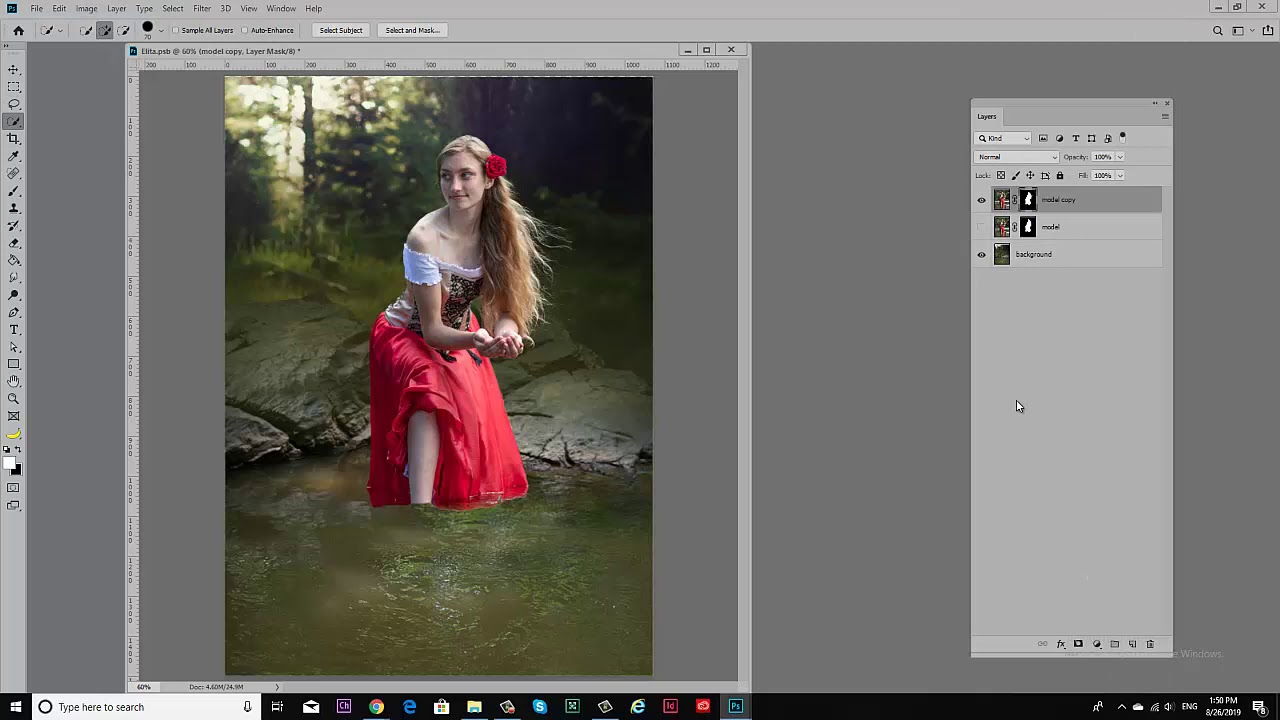Open Google Chrome from taskbar
This screenshot has height=720, width=1280.
click(376, 707)
